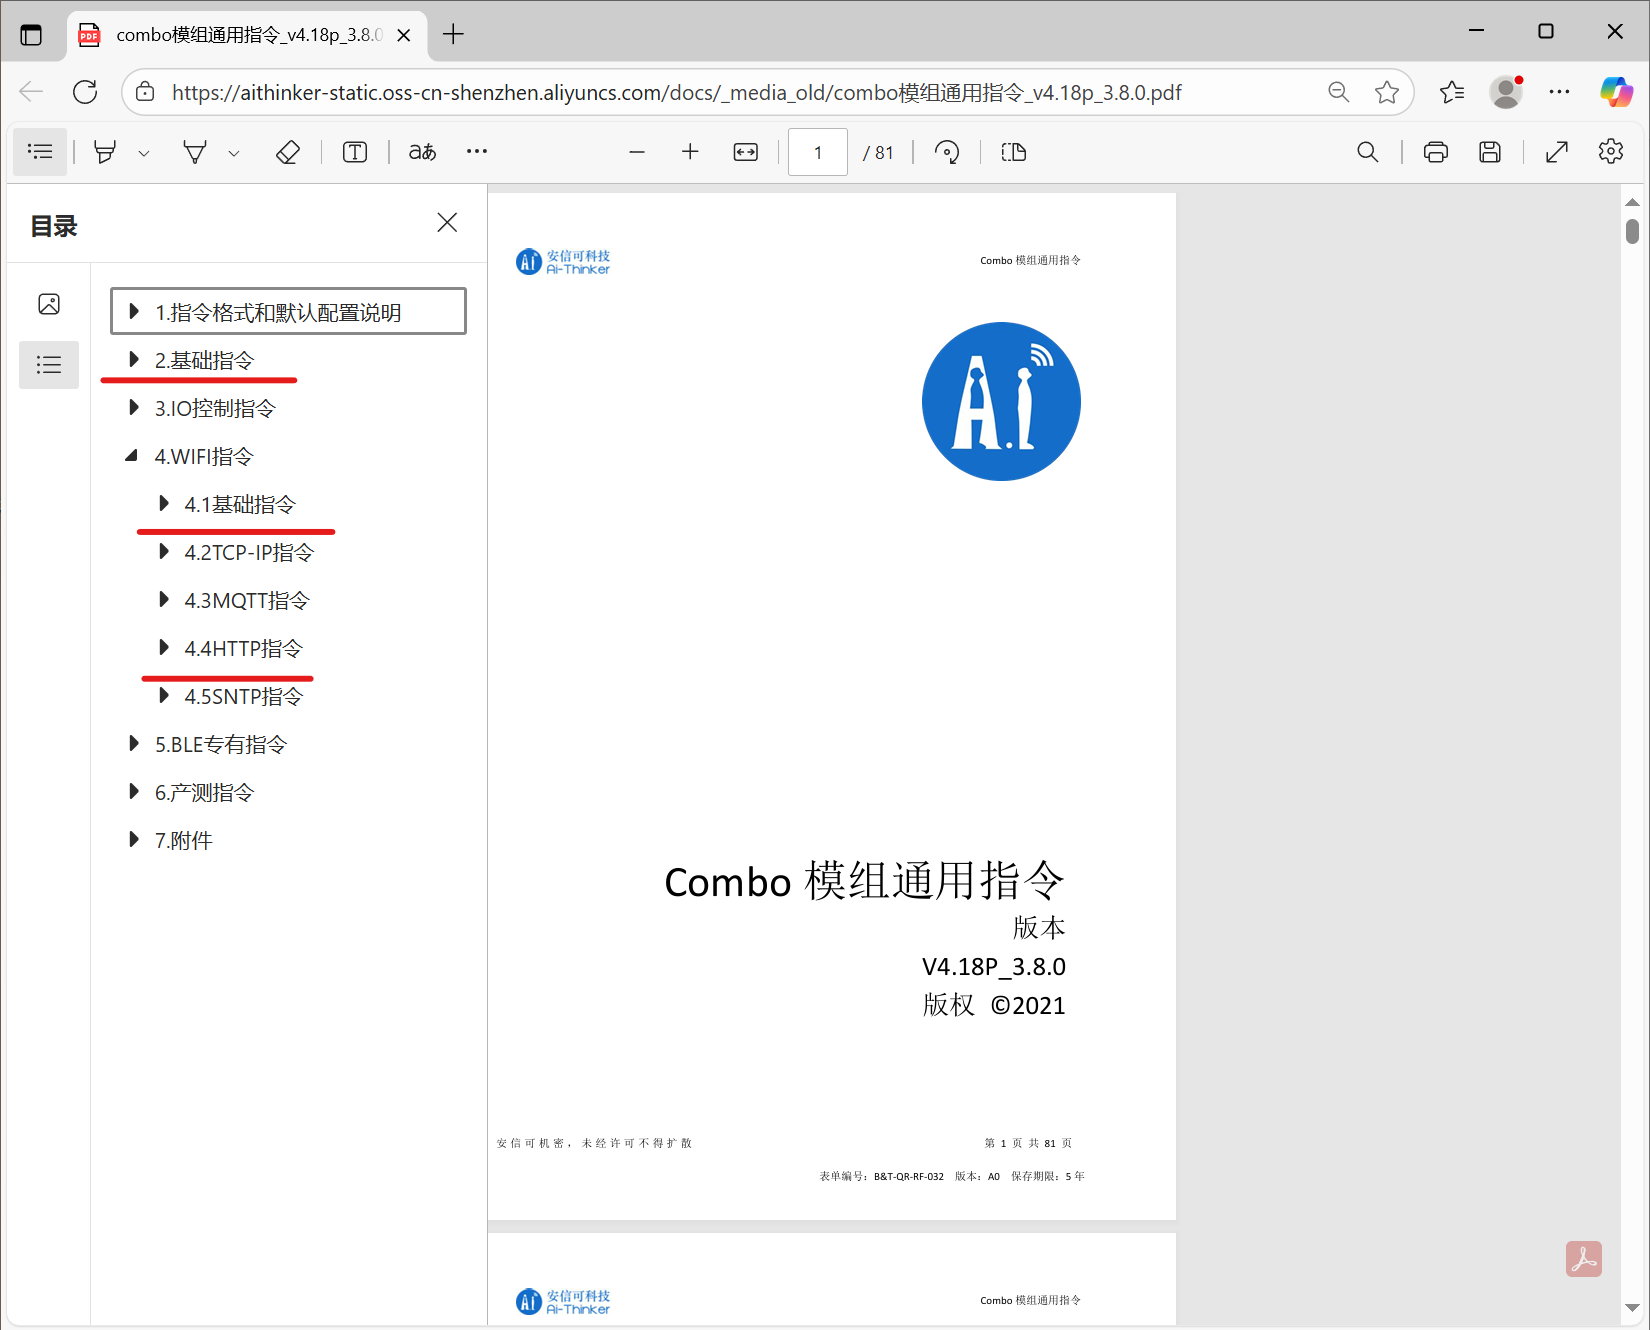Expand 1.指令格式和默认配置说明 arrow

[134, 312]
